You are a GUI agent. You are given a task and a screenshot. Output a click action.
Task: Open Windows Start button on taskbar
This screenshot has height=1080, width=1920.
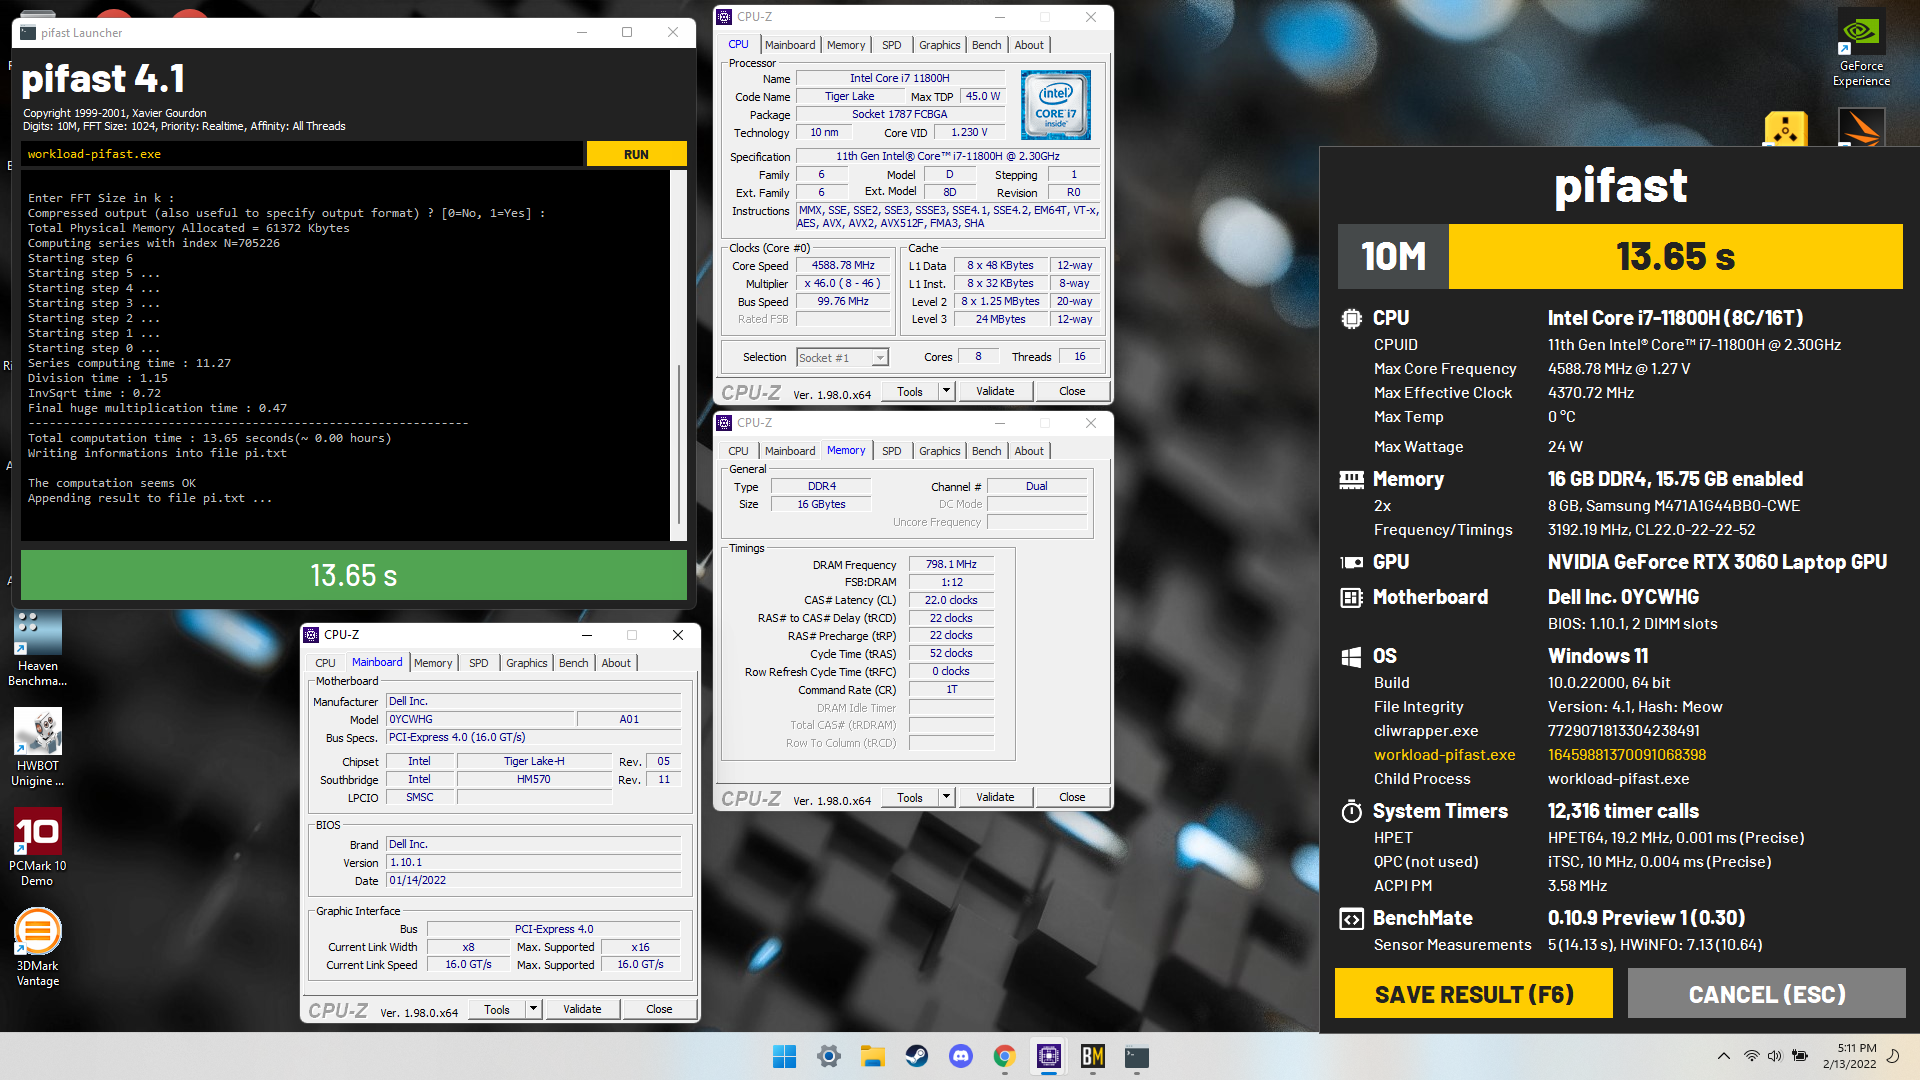784,1056
